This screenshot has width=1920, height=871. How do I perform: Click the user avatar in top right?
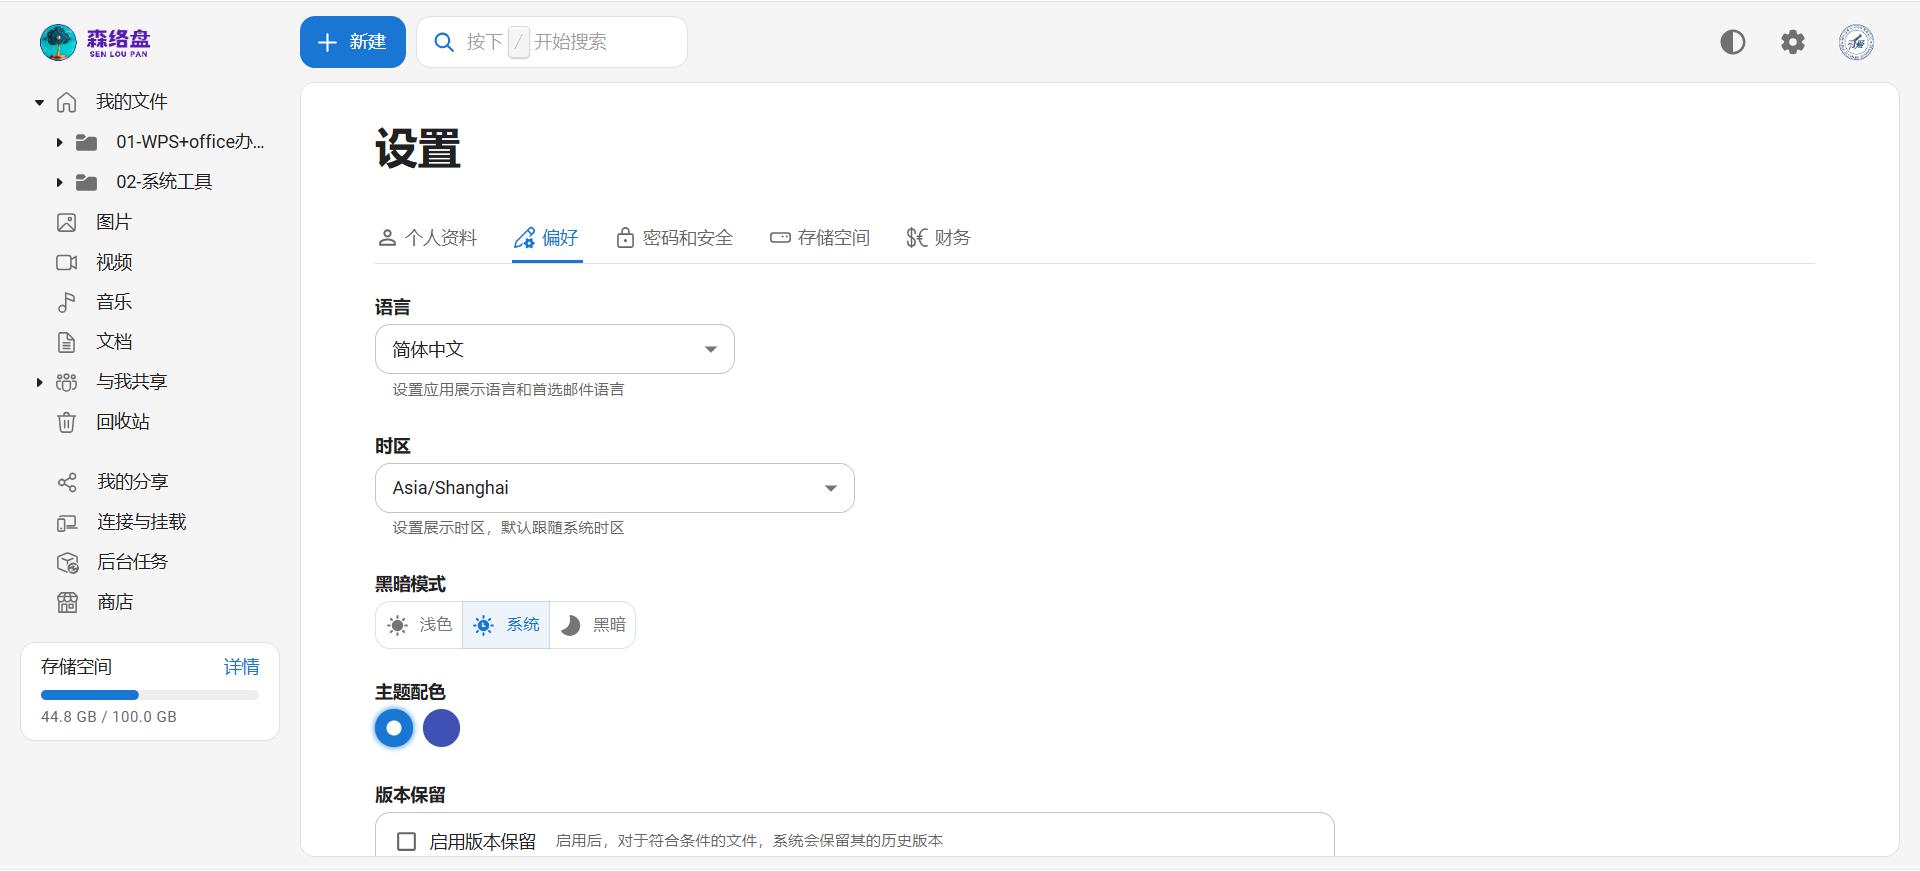coord(1855,42)
